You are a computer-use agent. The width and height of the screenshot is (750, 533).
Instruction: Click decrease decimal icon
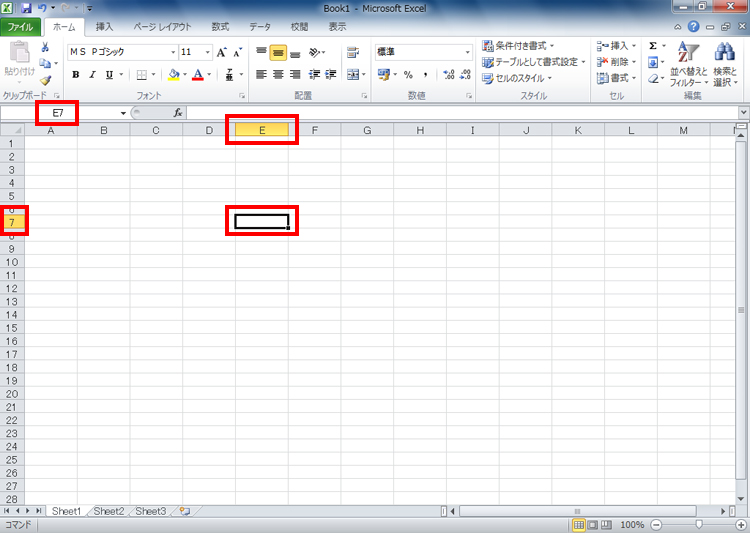465,75
